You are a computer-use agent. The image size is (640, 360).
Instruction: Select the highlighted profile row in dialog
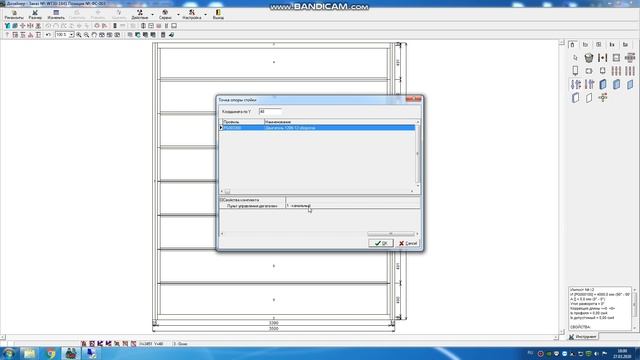coord(318,128)
